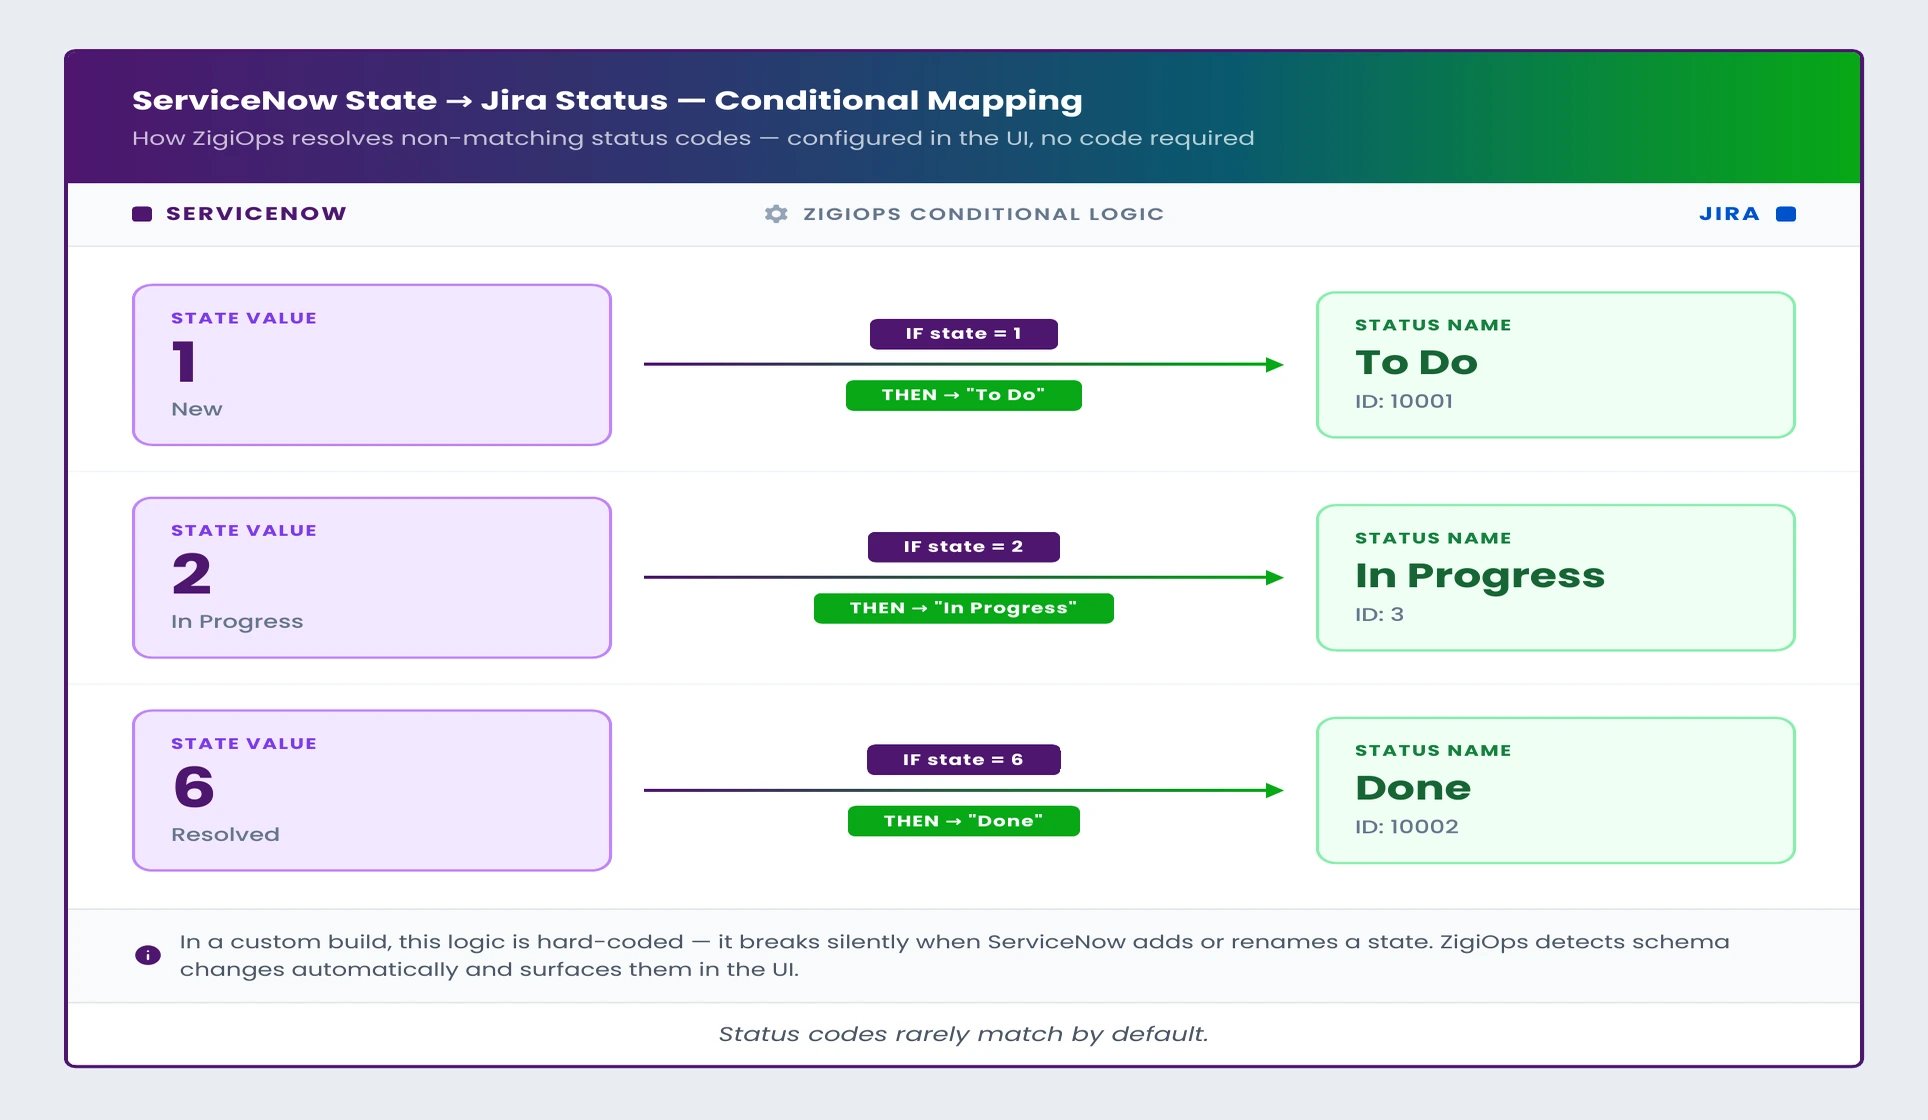The height and width of the screenshot is (1120, 1928).
Task: Click the large state number 2
Action: pos(192,574)
